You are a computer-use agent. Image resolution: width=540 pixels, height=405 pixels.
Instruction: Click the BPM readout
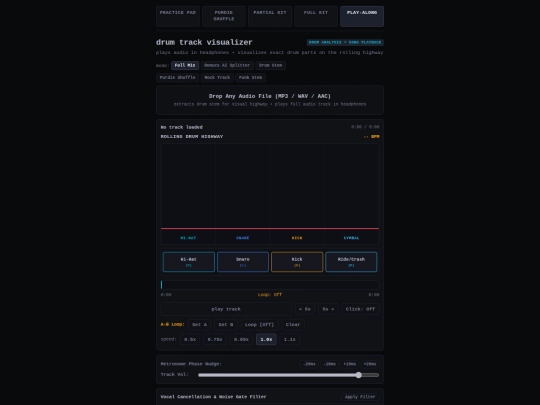click(x=371, y=137)
